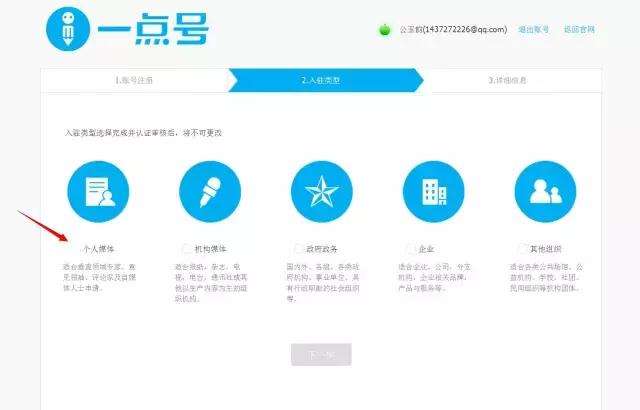The width and height of the screenshot is (640, 410).
Task: Click the 政府政务 description text
Action: pos(323,283)
